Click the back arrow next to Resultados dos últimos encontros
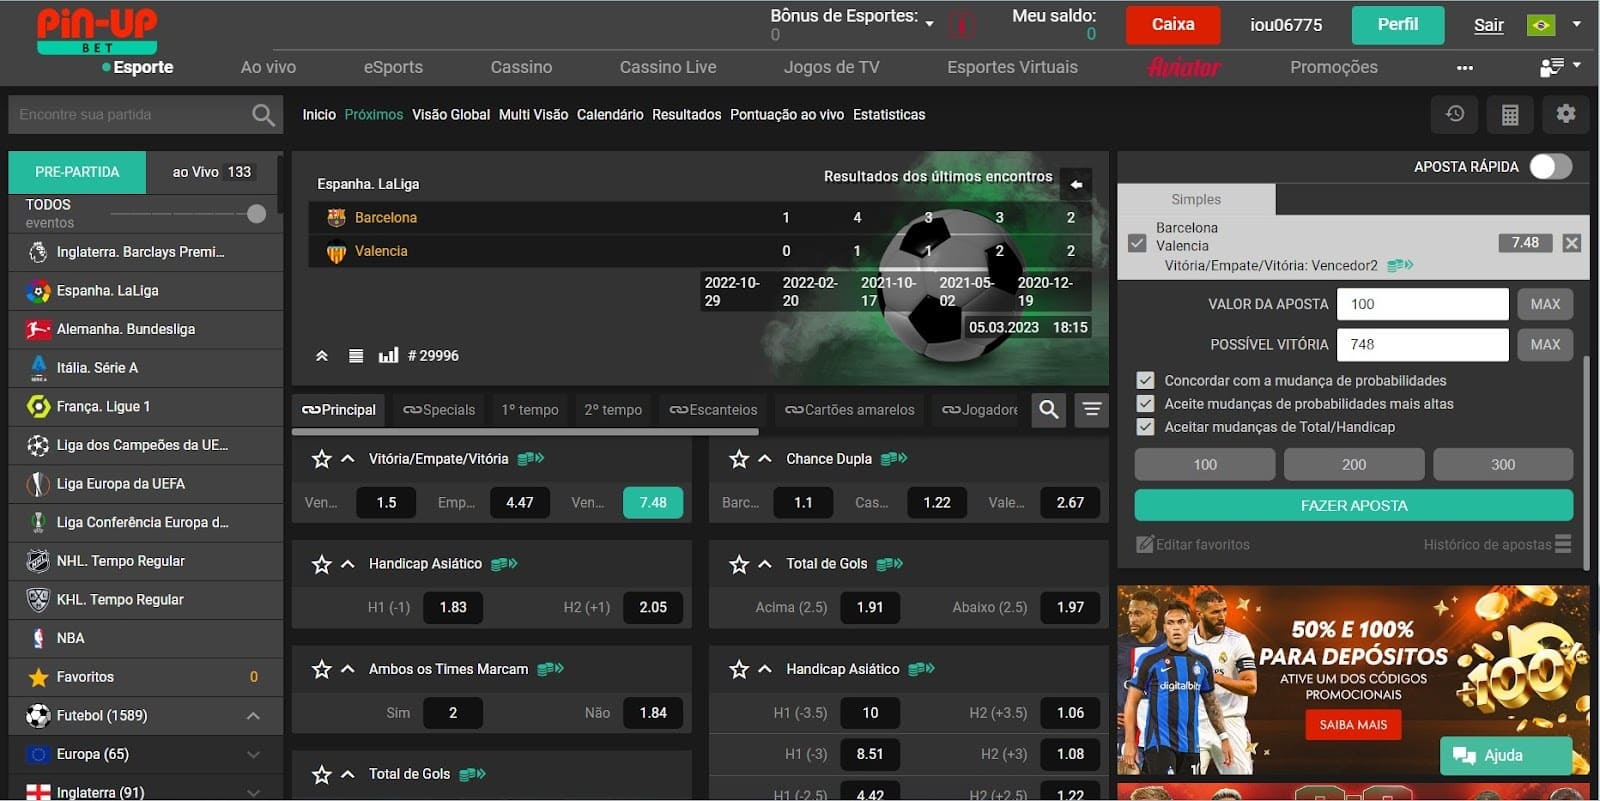Viewport: 1600px width, 801px height. (x=1076, y=184)
